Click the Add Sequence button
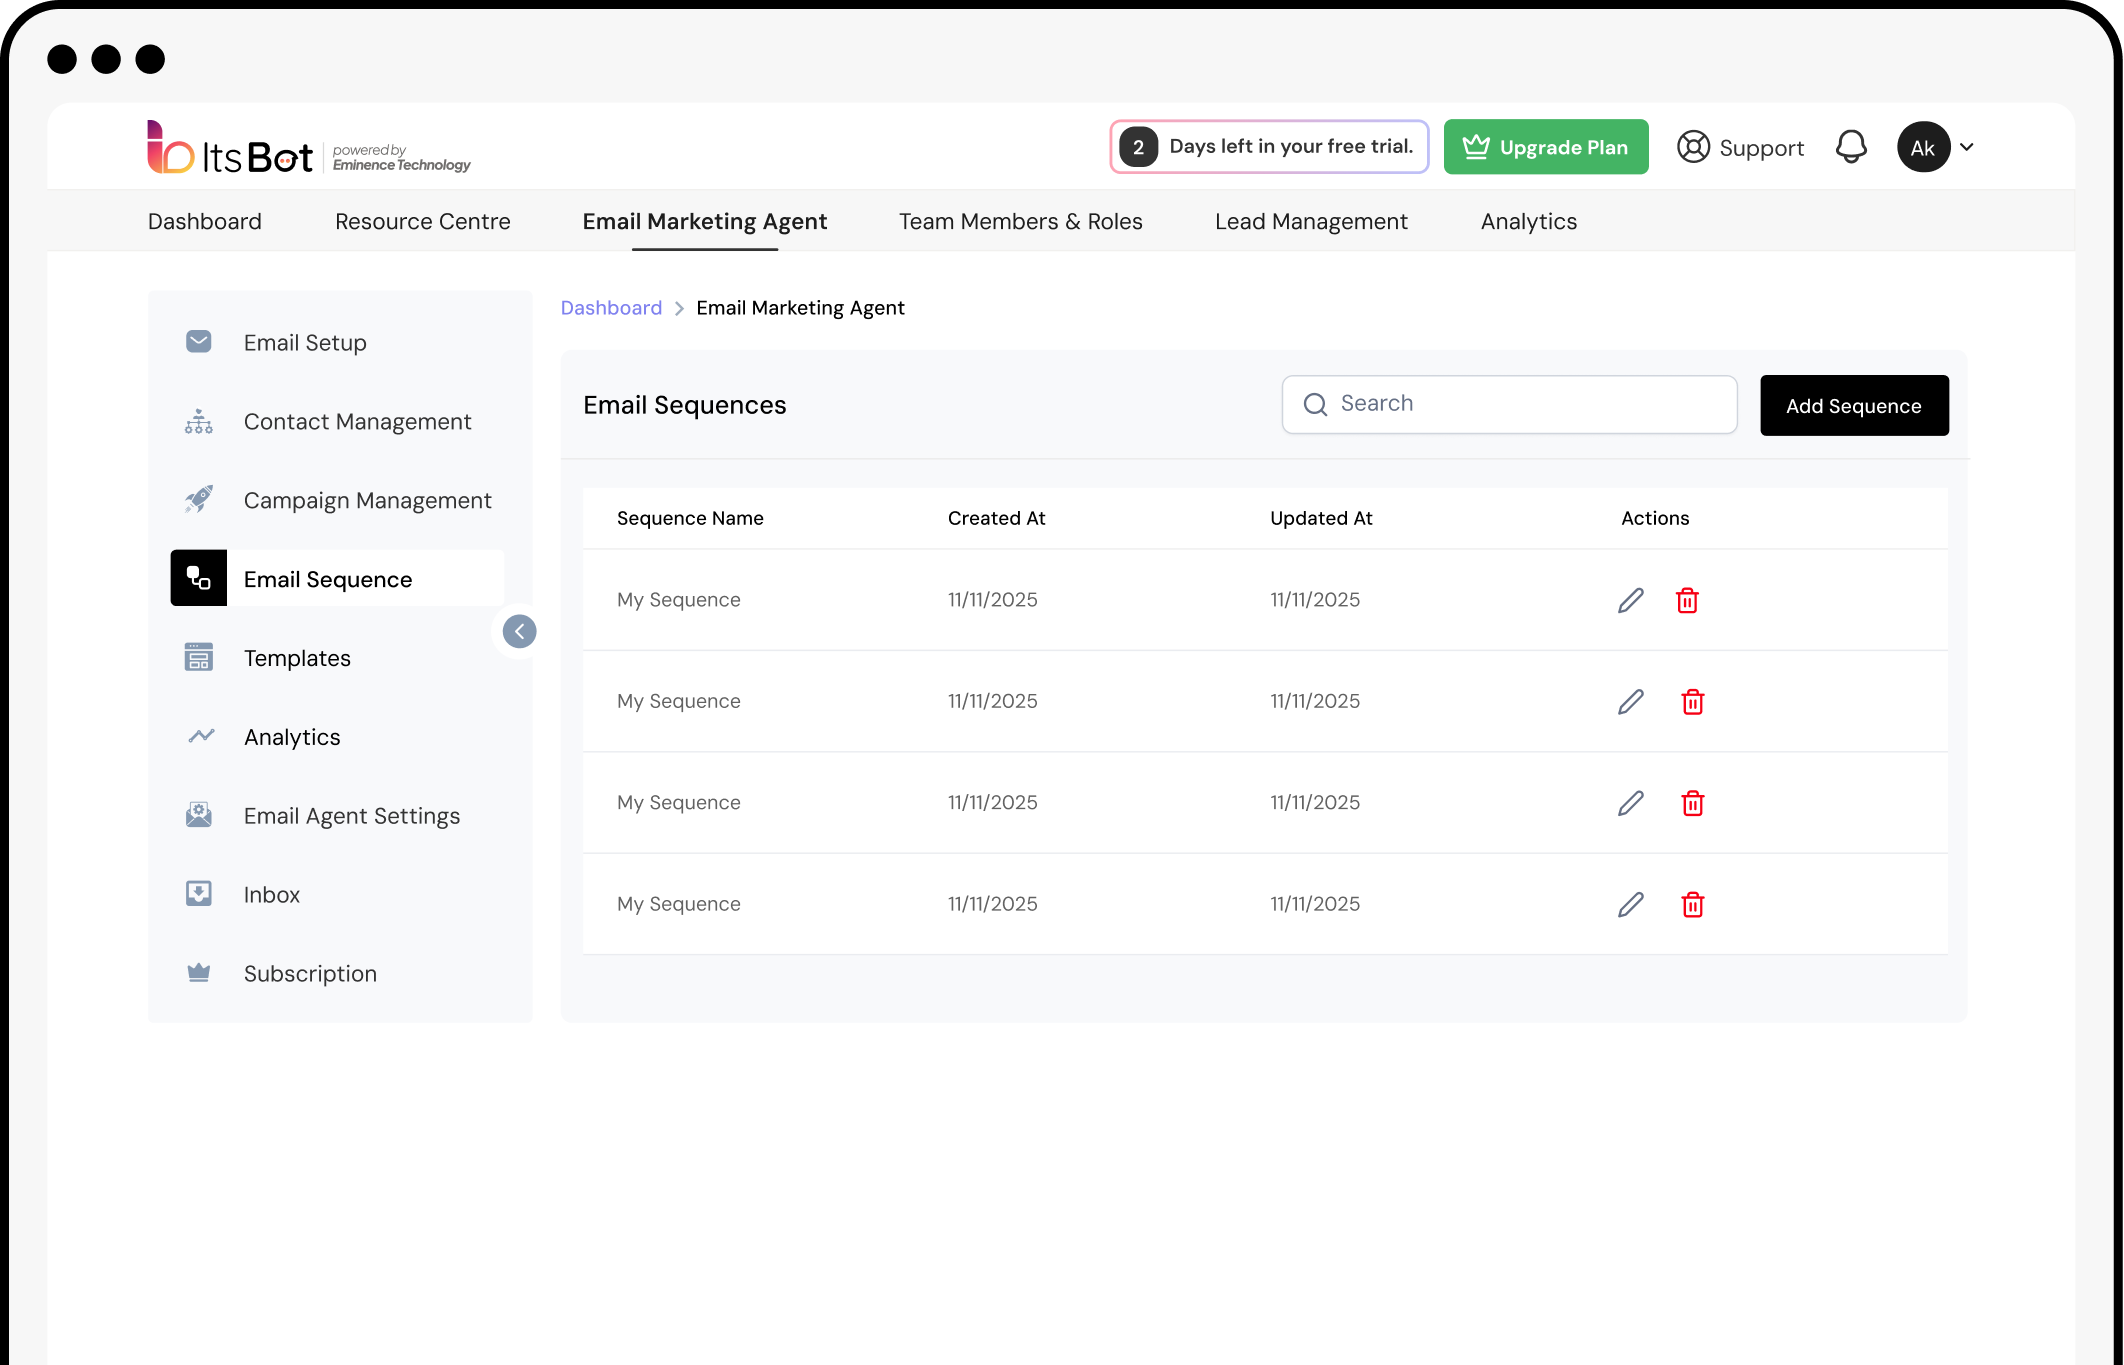 point(1853,405)
